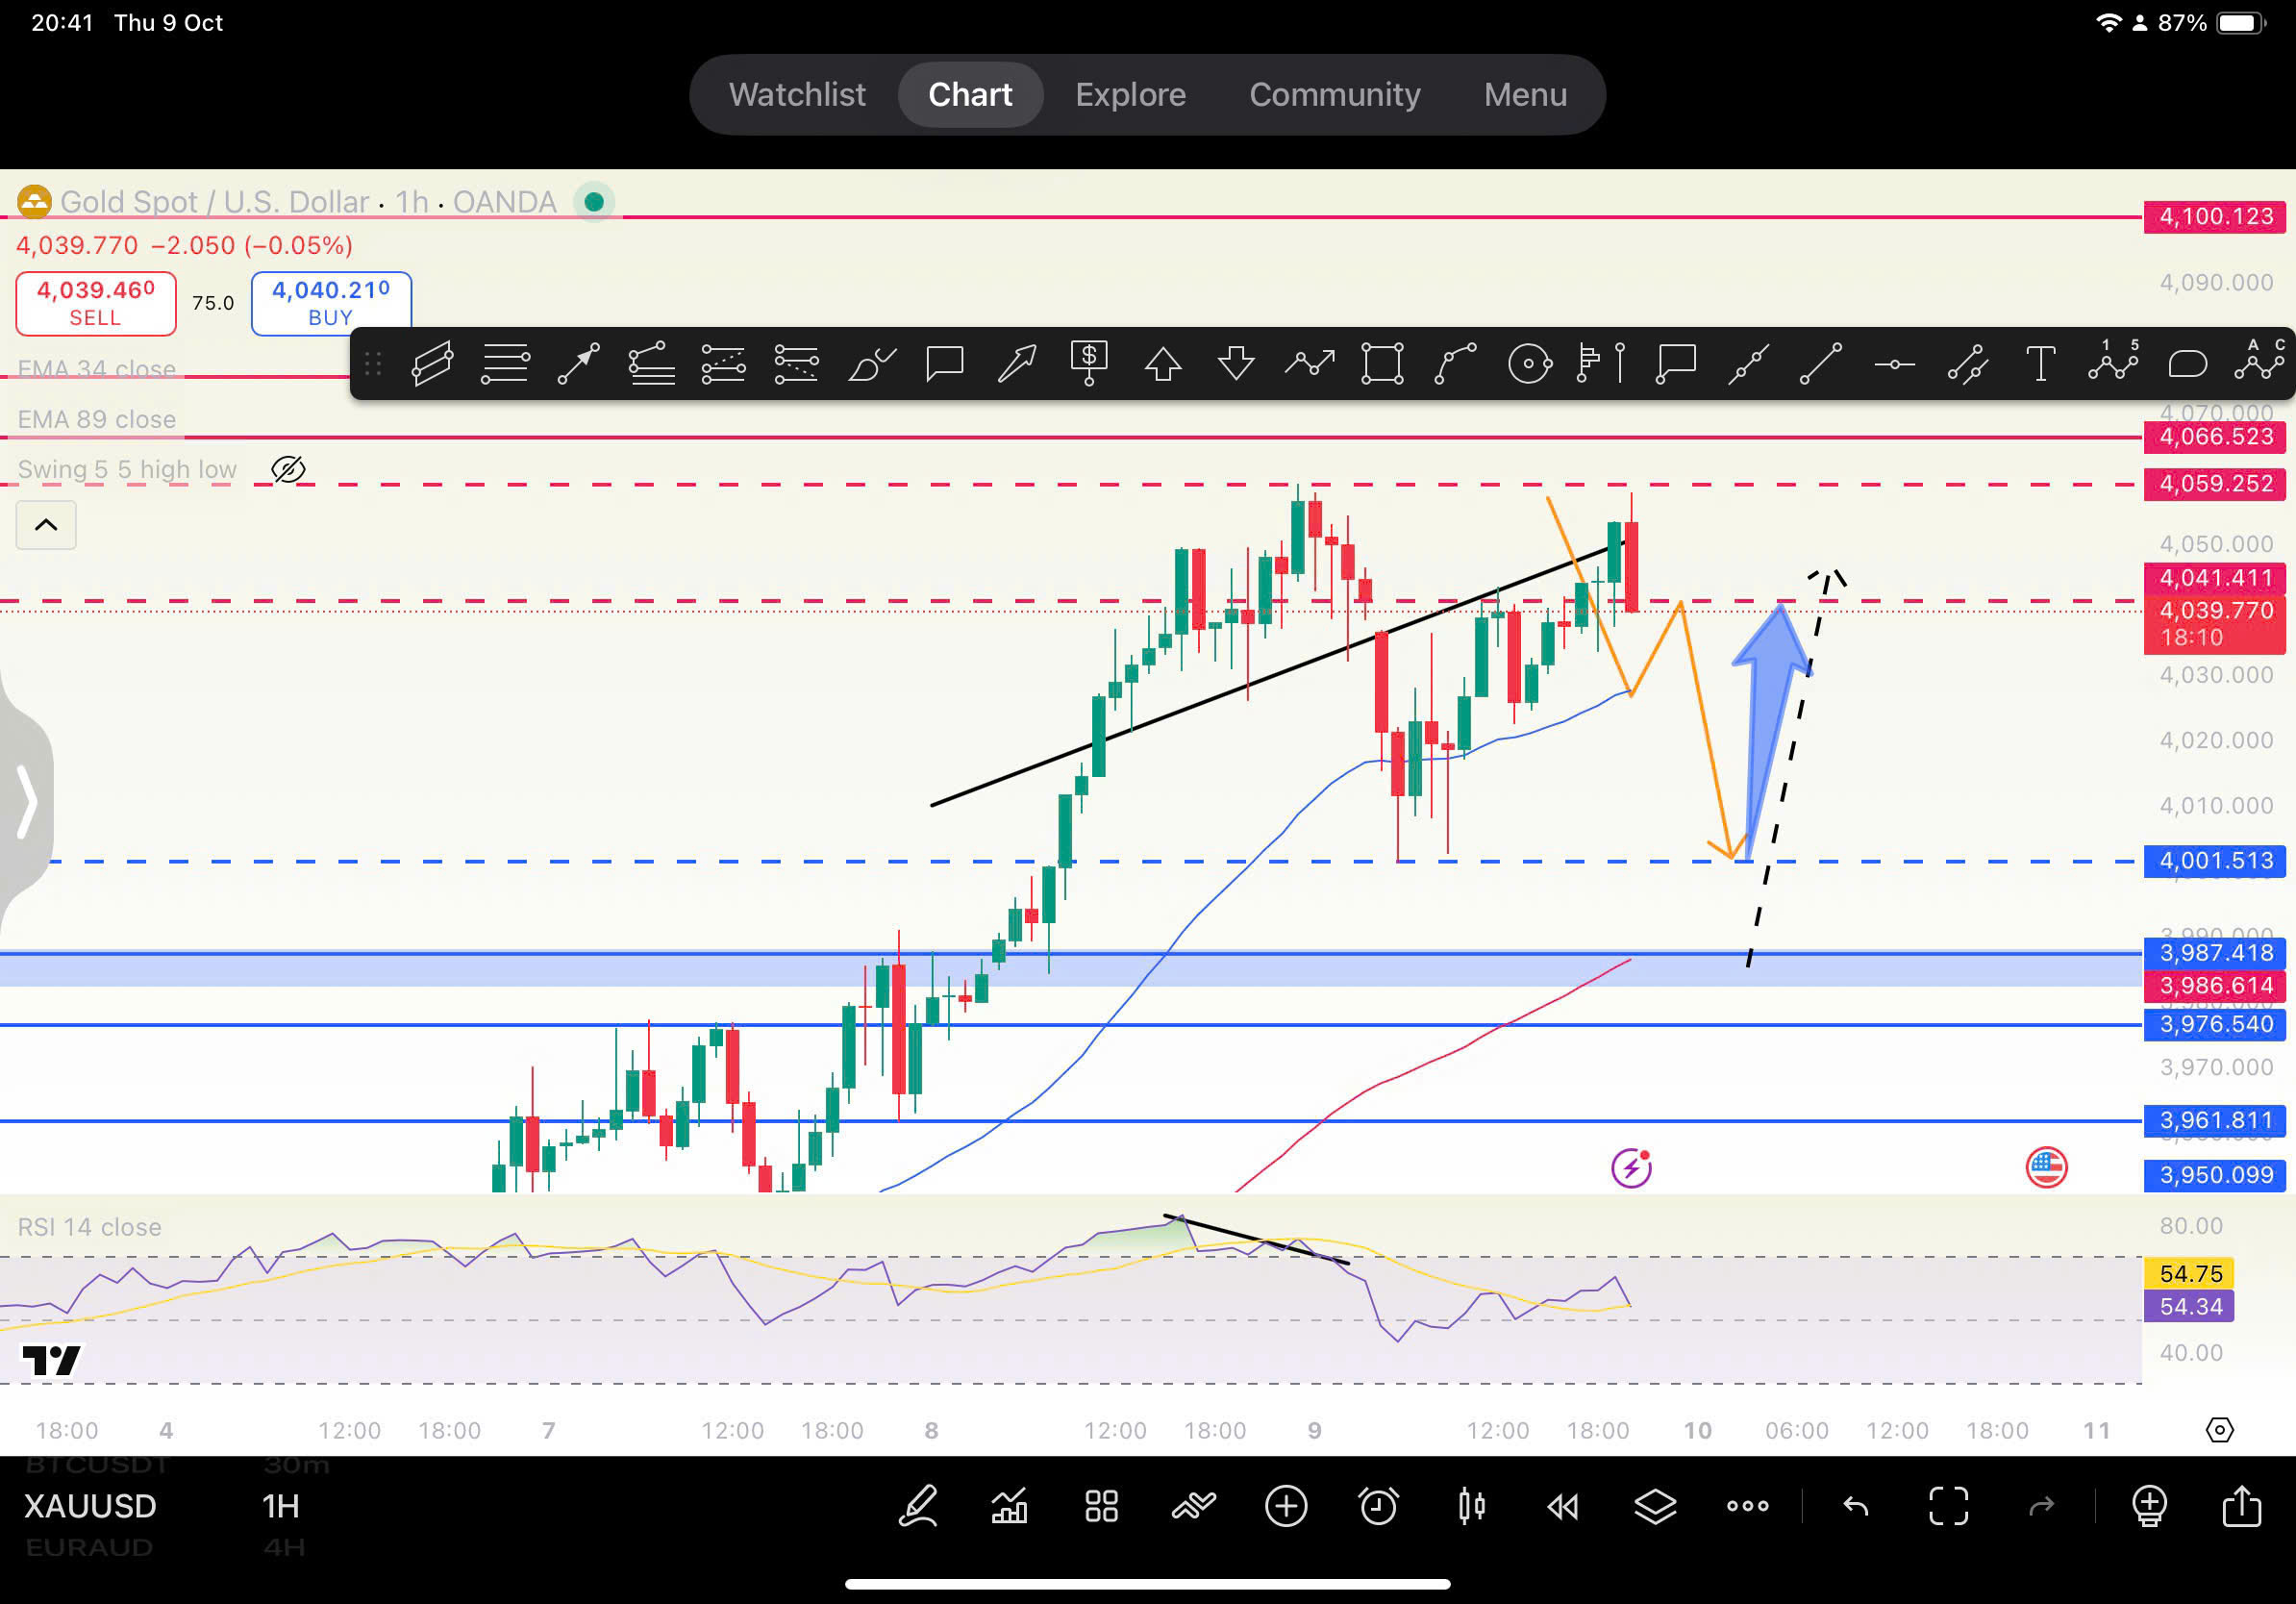Select the text tool in drawing toolbar
This screenshot has height=1604, width=2296.
2040,364
